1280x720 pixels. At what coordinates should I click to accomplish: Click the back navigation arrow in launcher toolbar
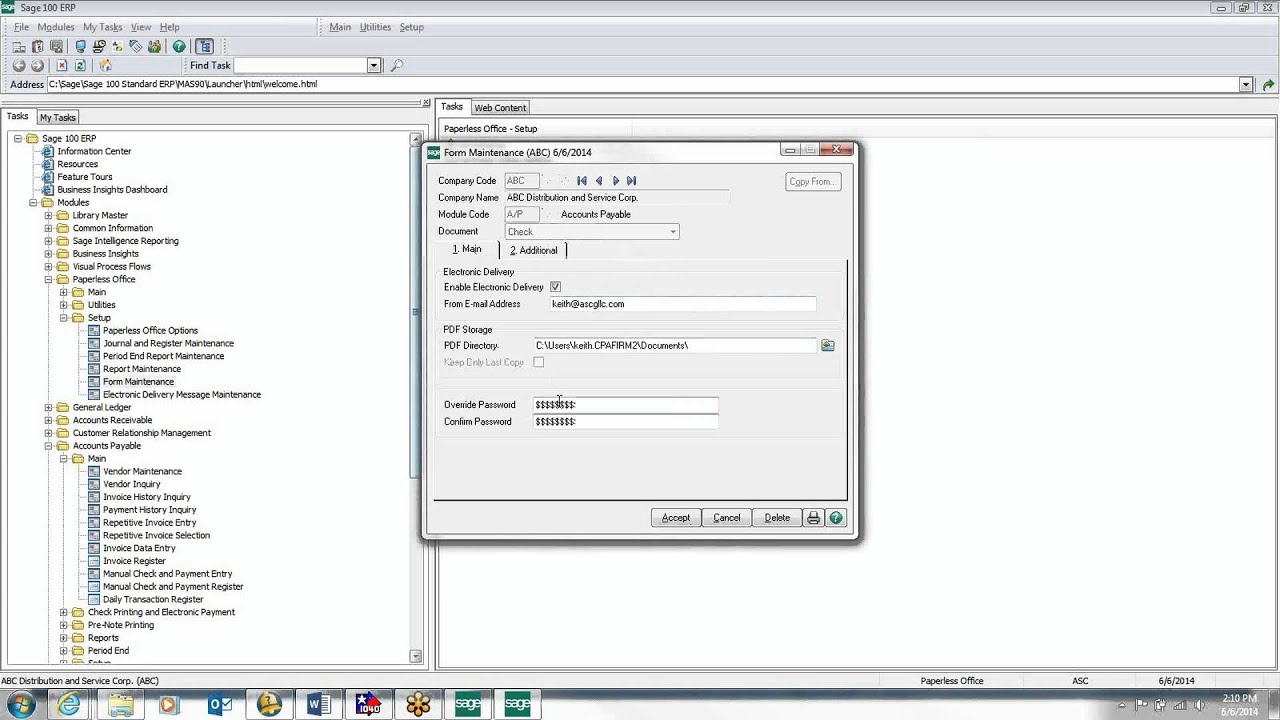click(x=19, y=65)
